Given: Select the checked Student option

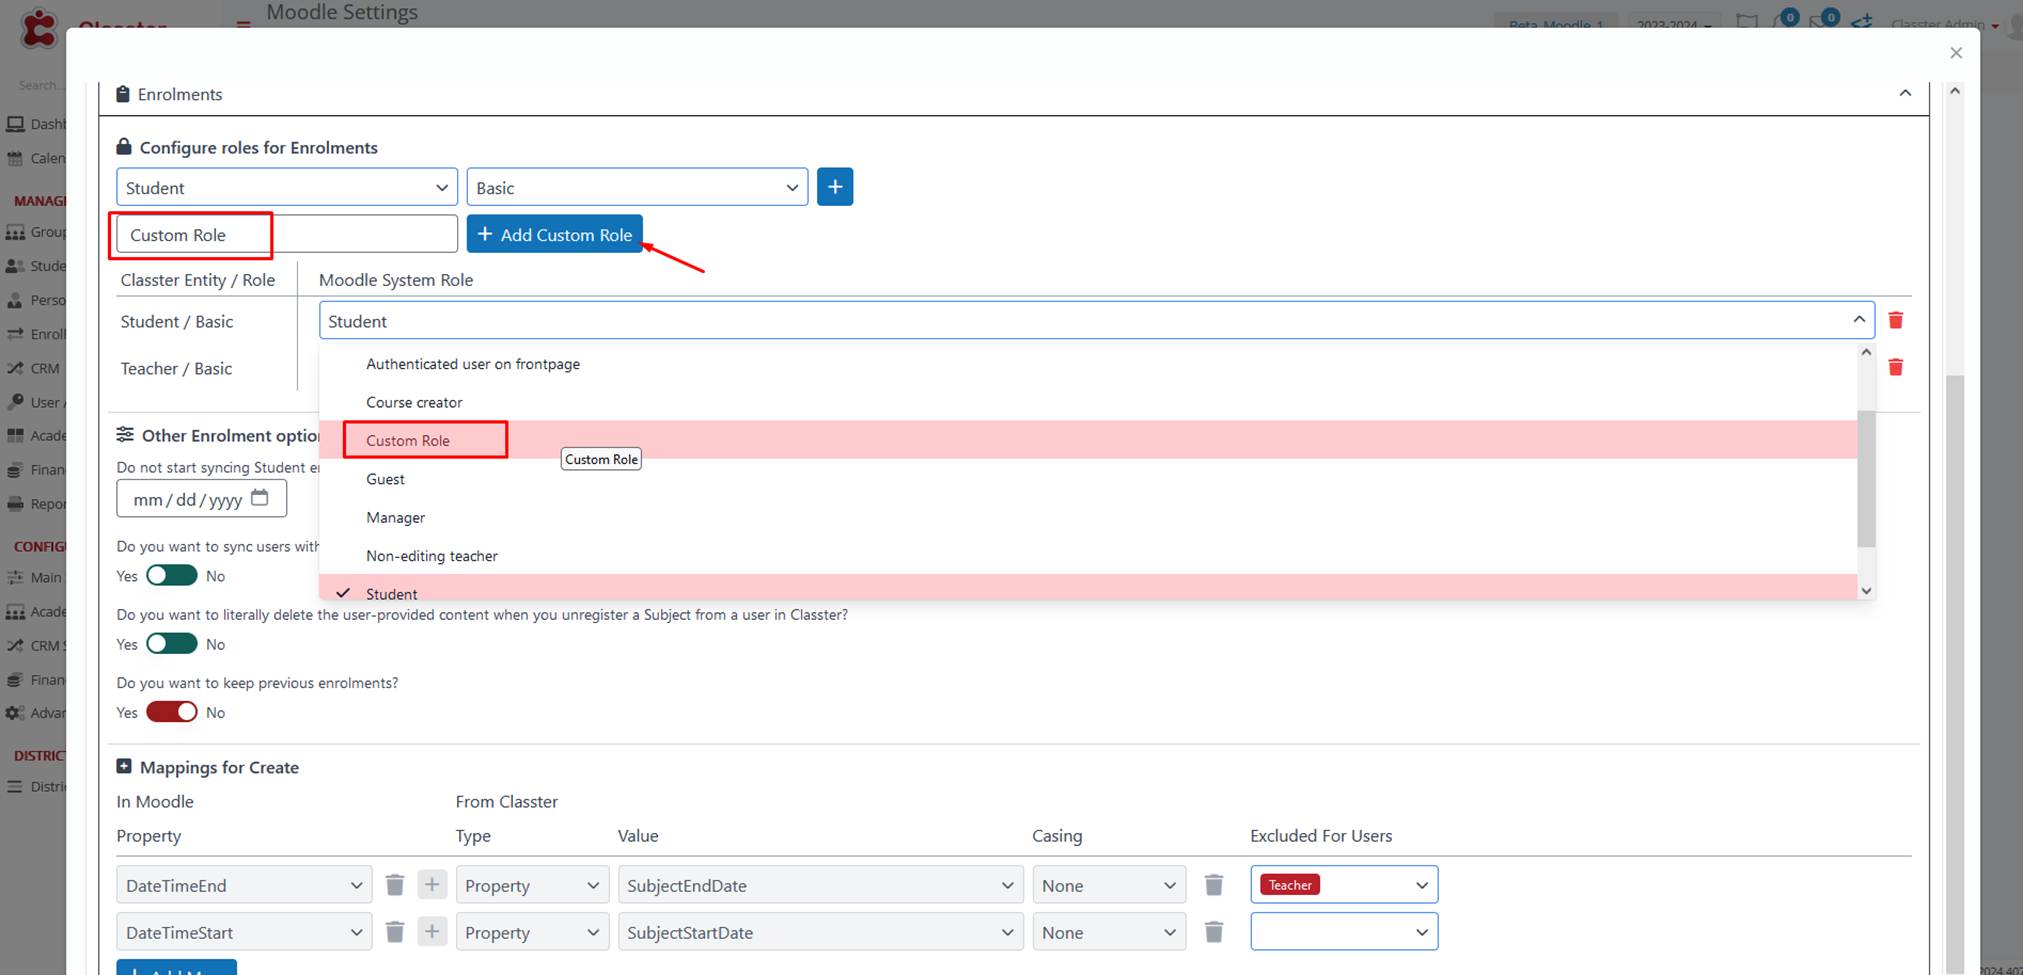Looking at the screenshot, I should coord(1088,589).
